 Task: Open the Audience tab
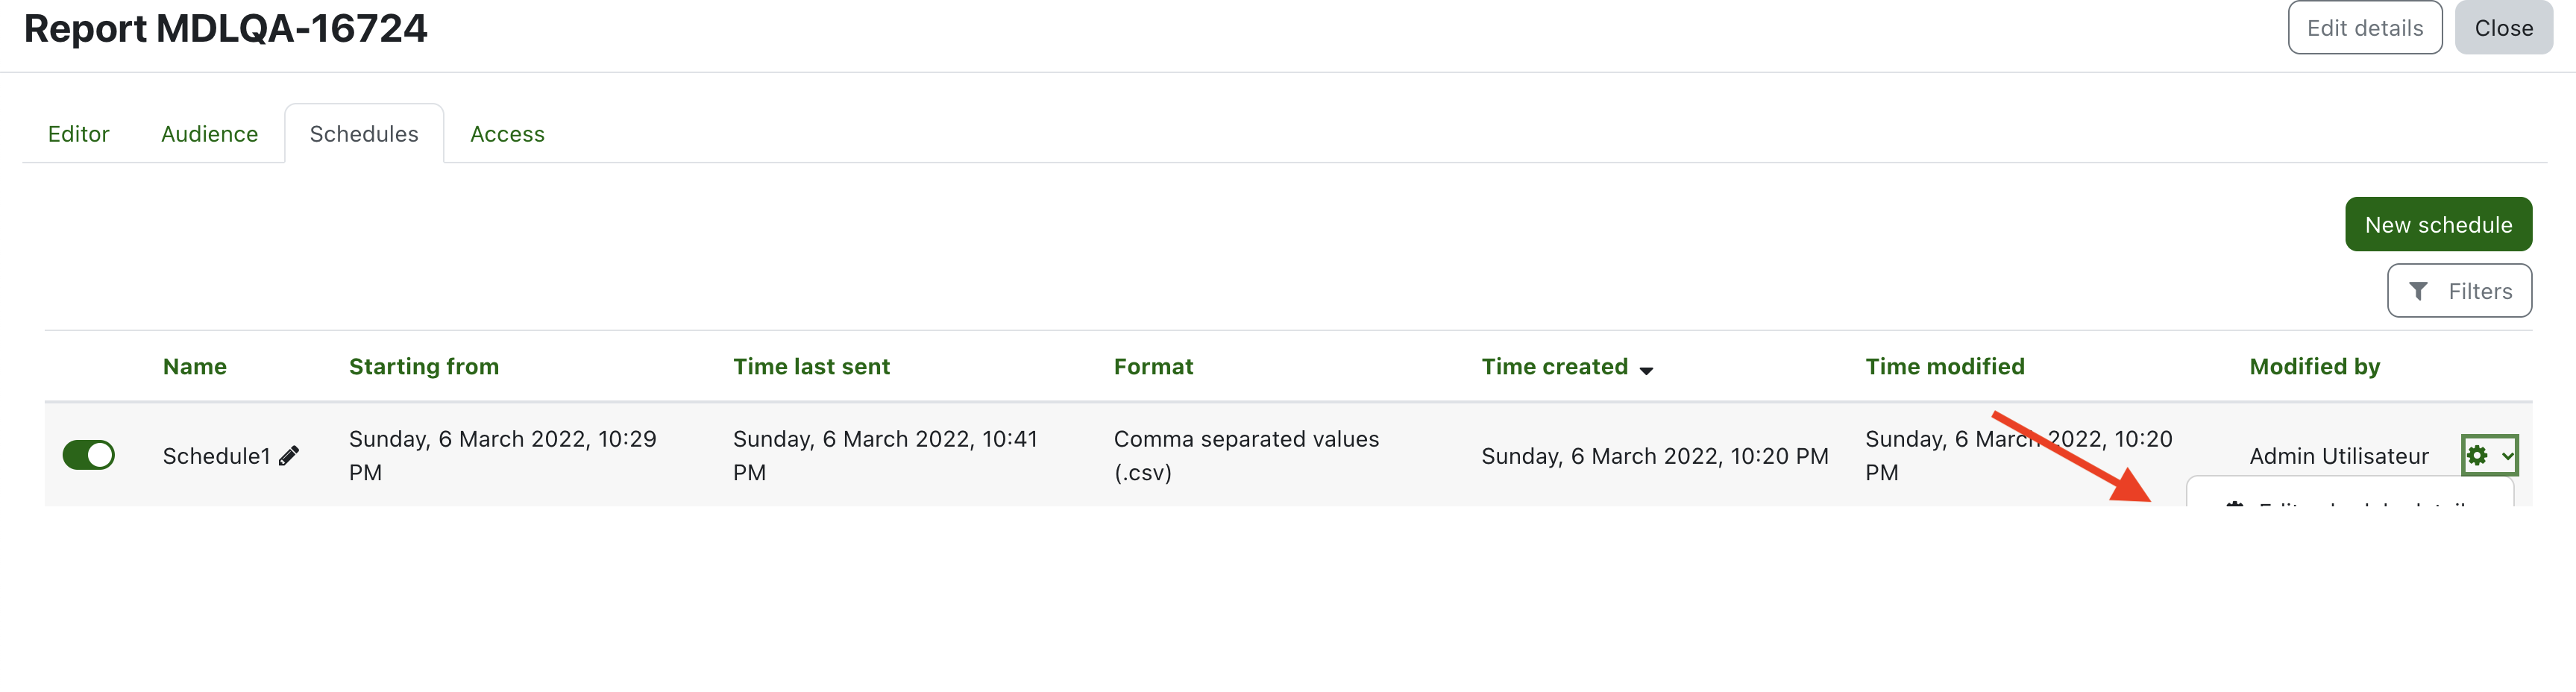click(209, 134)
